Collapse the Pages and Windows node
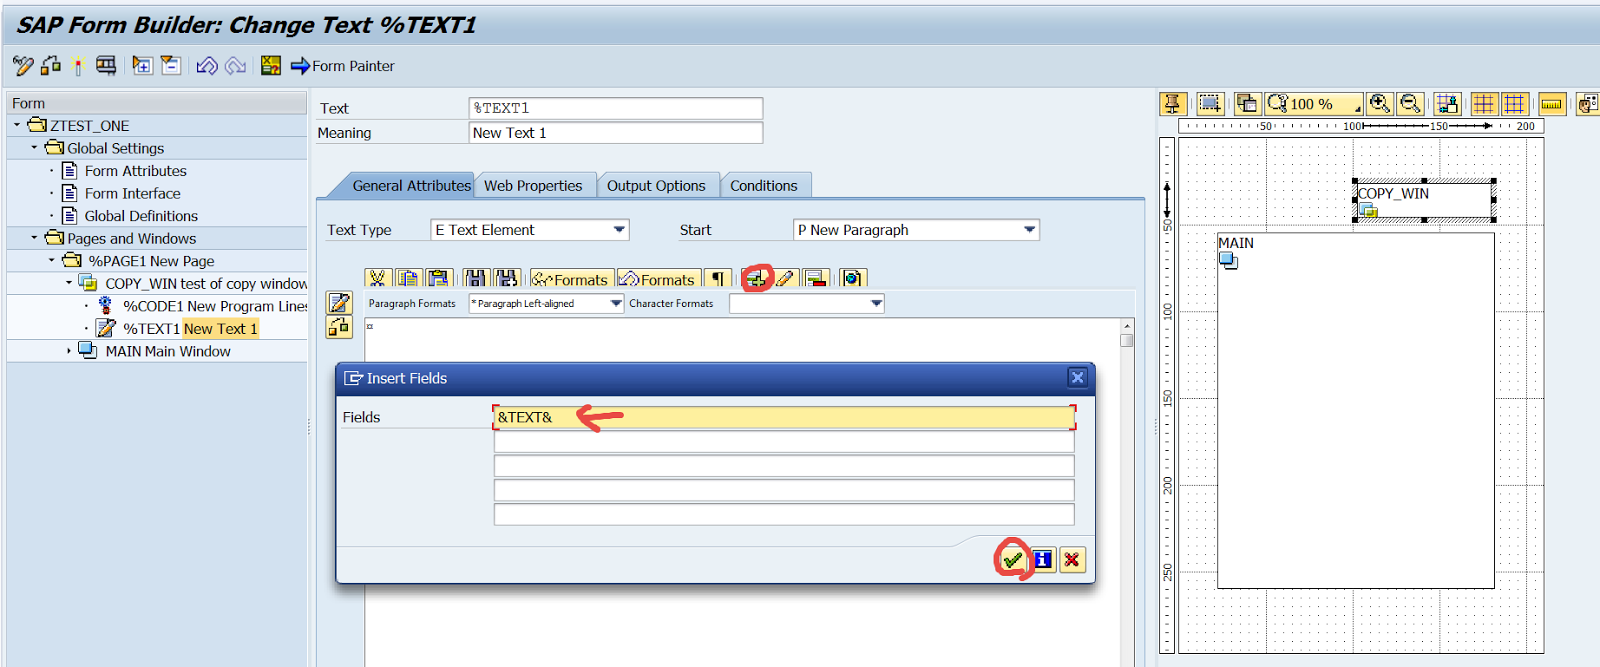 click(34, 238)
